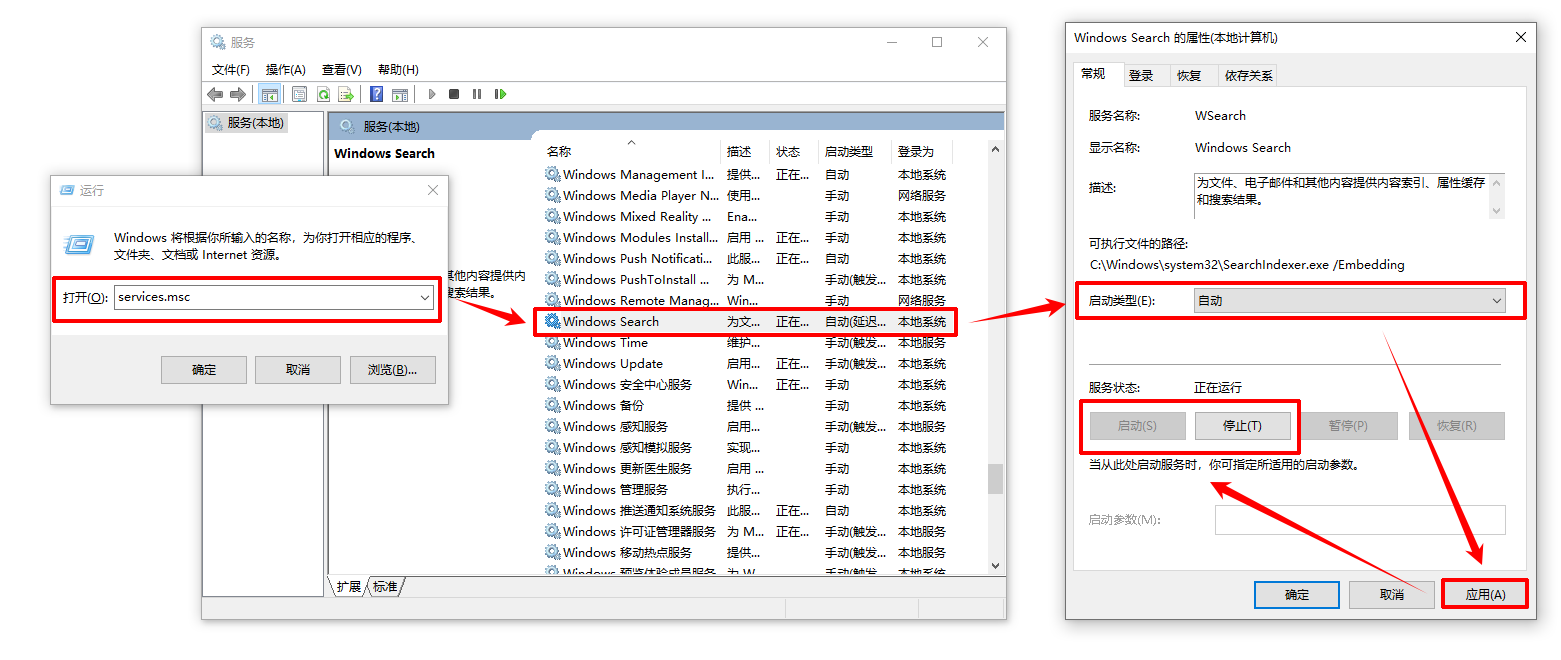1561x660 pixels.
Task: Open the 文件(F) menu
Action: pyautogui.click(x=231, y=69)
